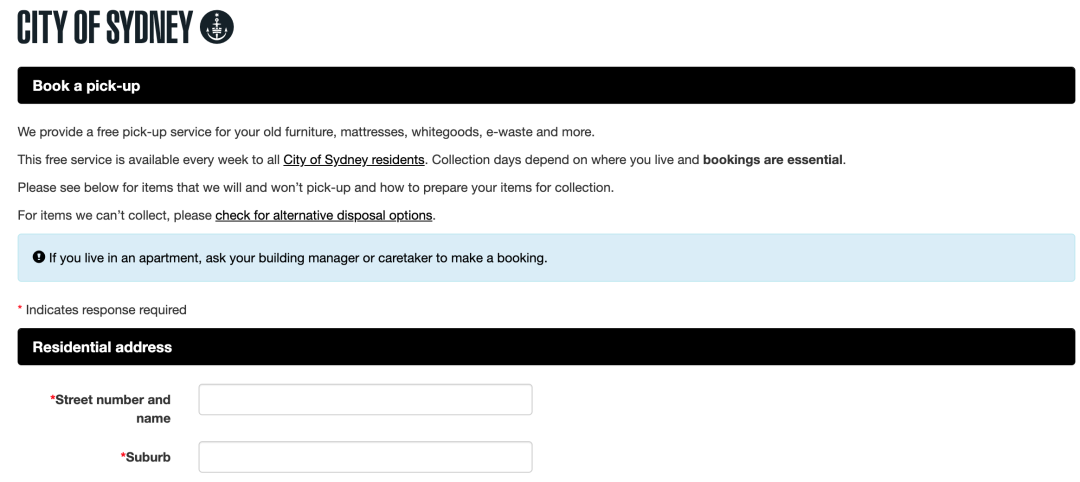Click the City of Sydney wordmark logo

(x=105, y=28)
